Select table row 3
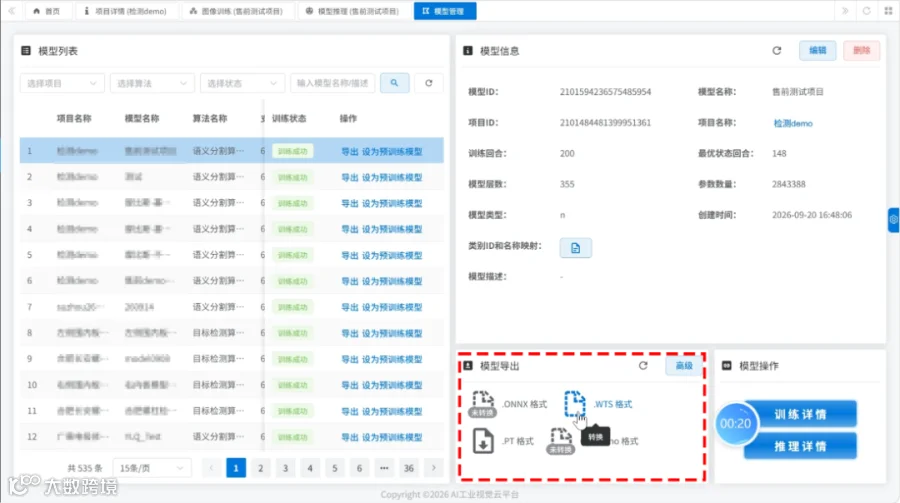The image size is (900, 503). click(x=231, y=203)
